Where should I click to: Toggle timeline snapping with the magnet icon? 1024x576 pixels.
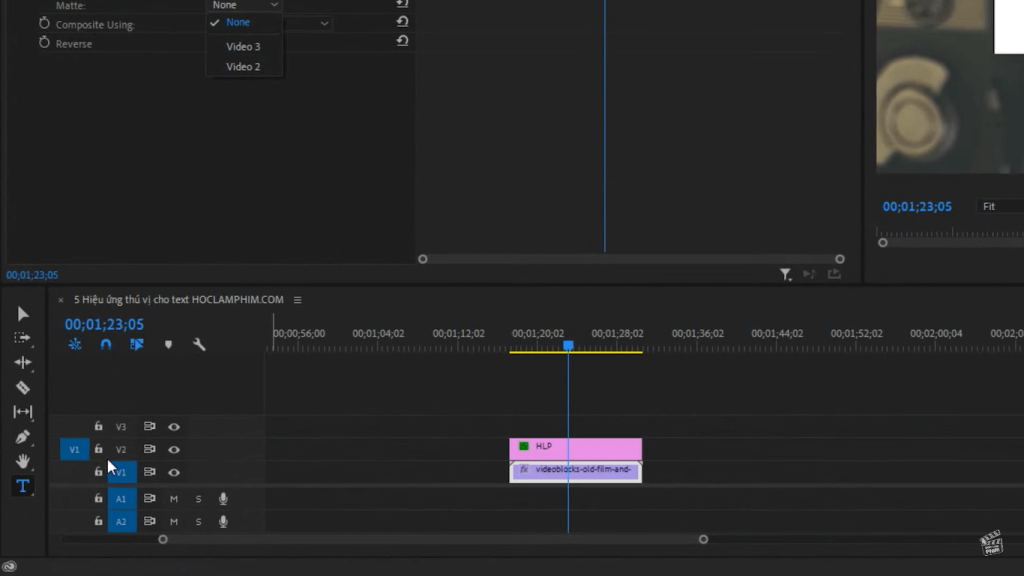106,345
